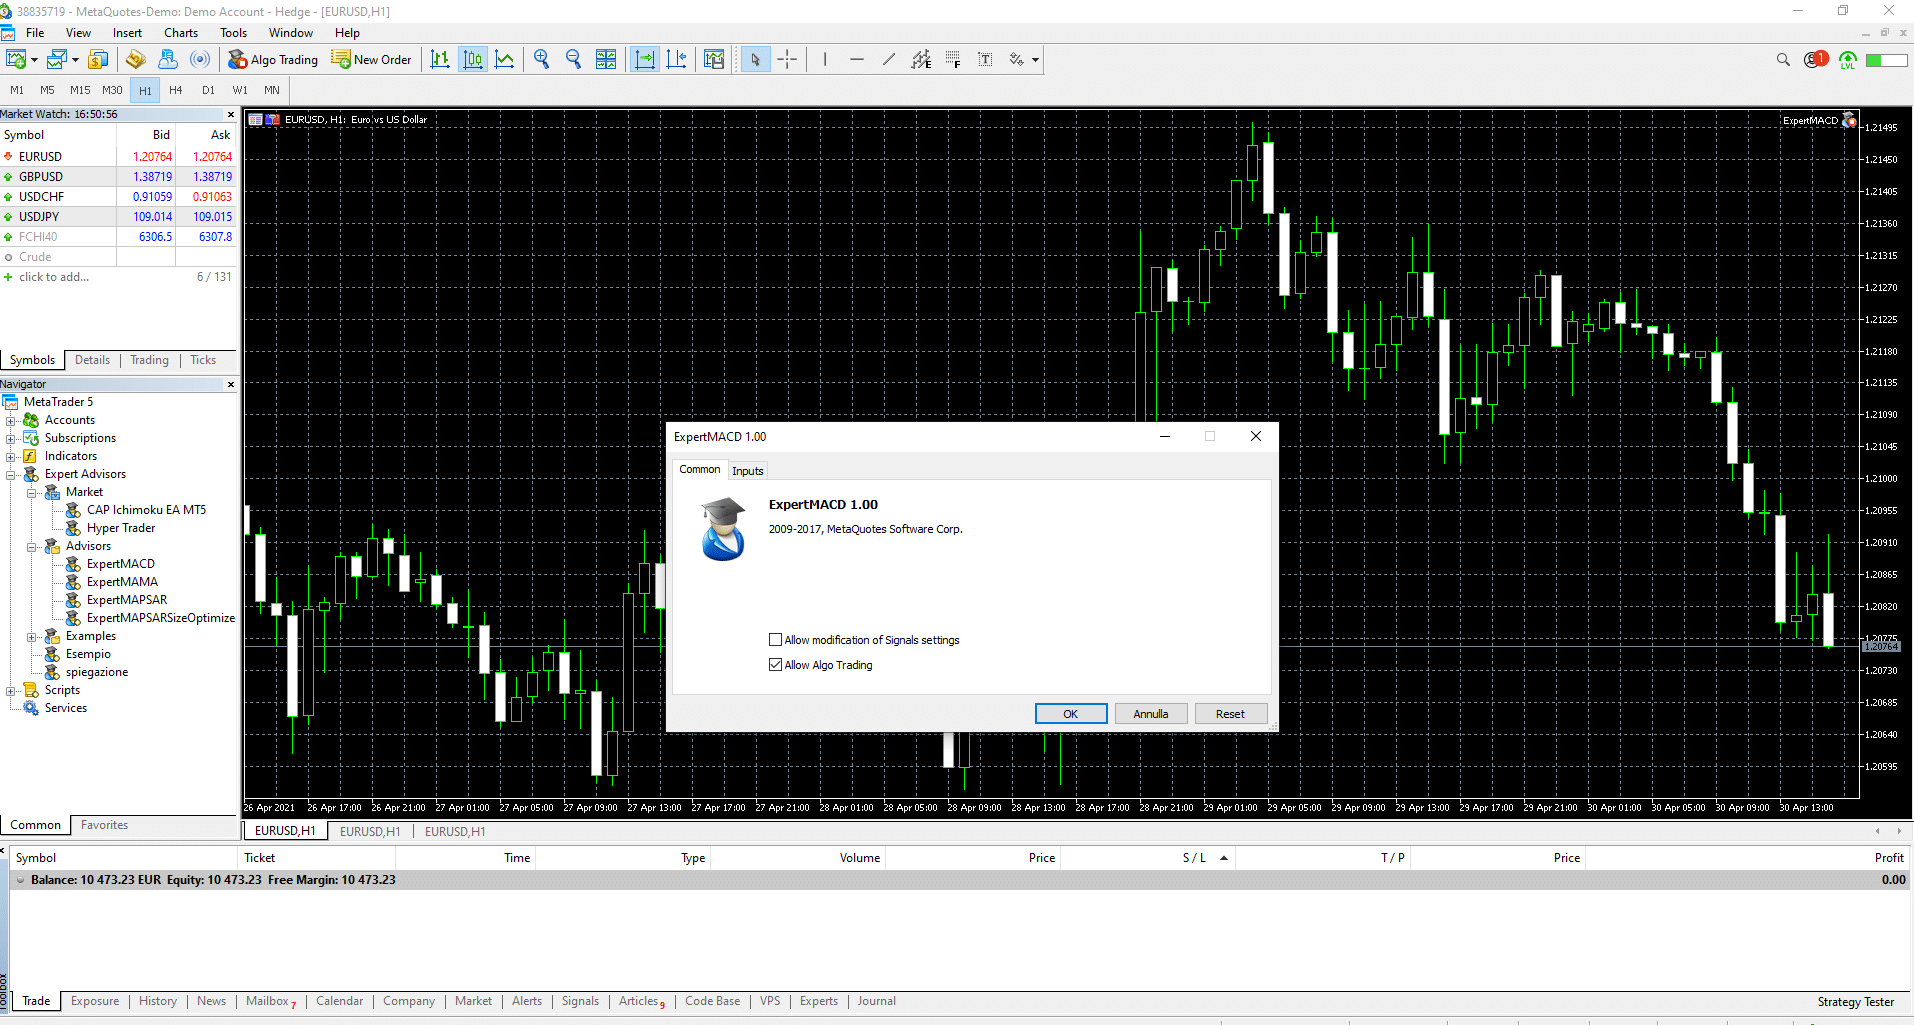Select the text label tool
This screenshot has height=1025, width=1914.
tap(985, 60)
